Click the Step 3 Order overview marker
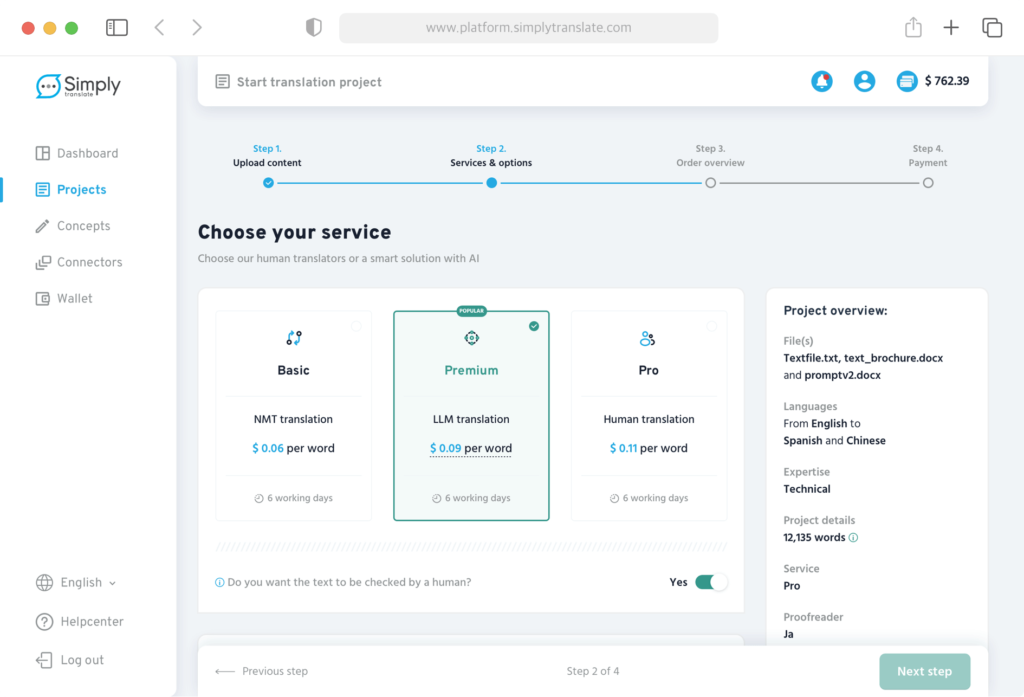The image size is (1024, 697). pyautogui.click(x=710, y=183)
